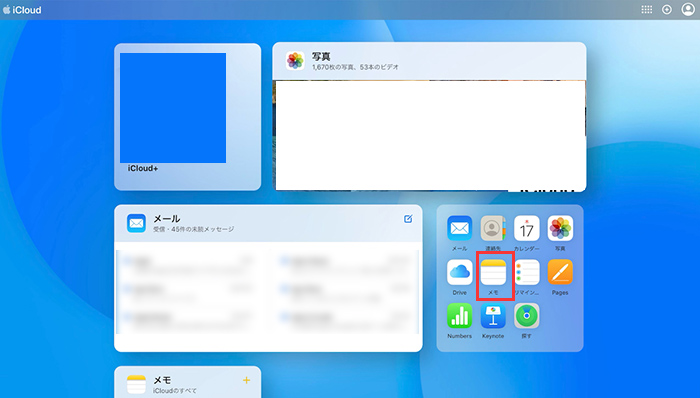Open the Notes (メモ) app icon in grid
Screen dimensions: 700x398
coord(493,272)
